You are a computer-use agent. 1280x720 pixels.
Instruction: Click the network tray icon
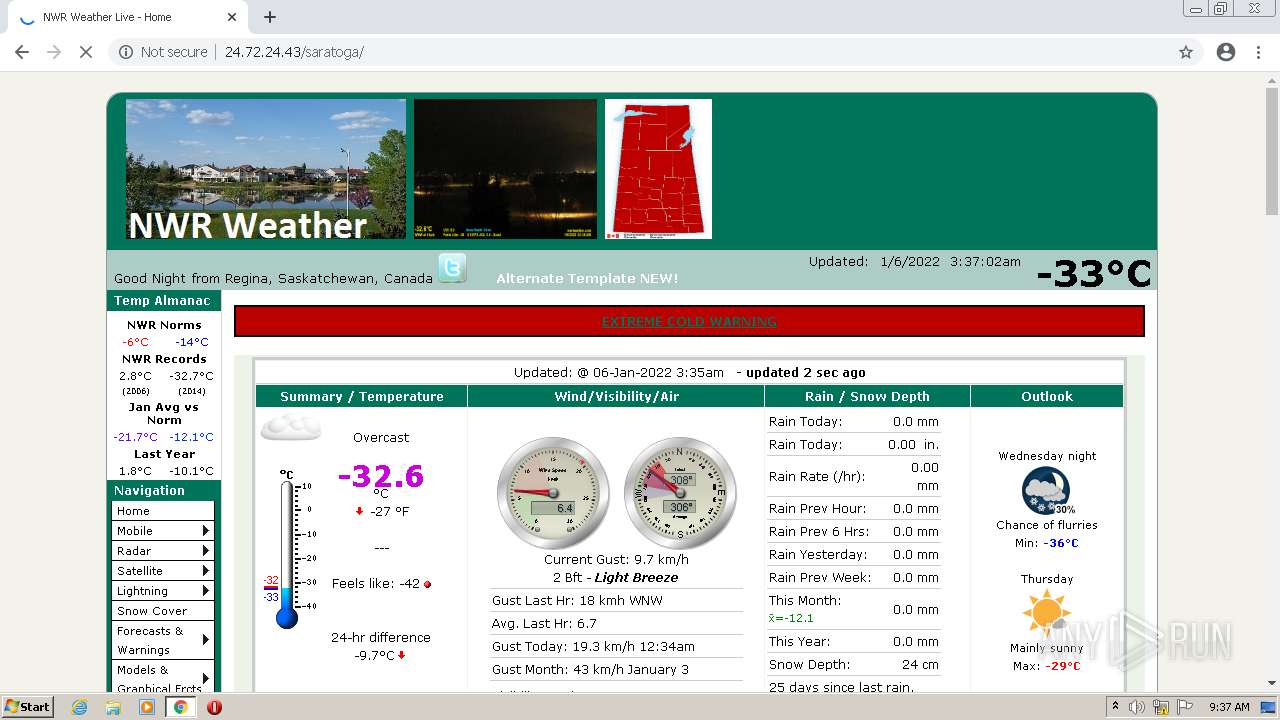pos(1161,707)
